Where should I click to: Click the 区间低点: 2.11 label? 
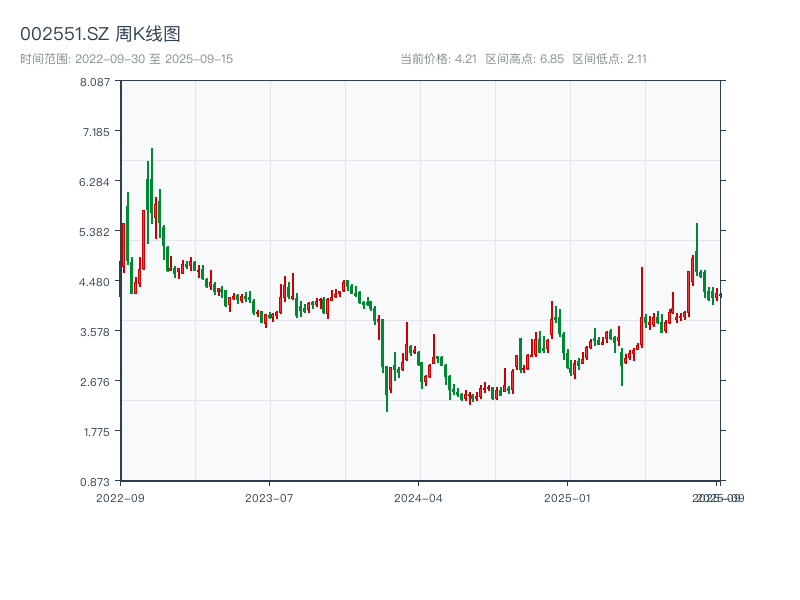click(609, 59)
